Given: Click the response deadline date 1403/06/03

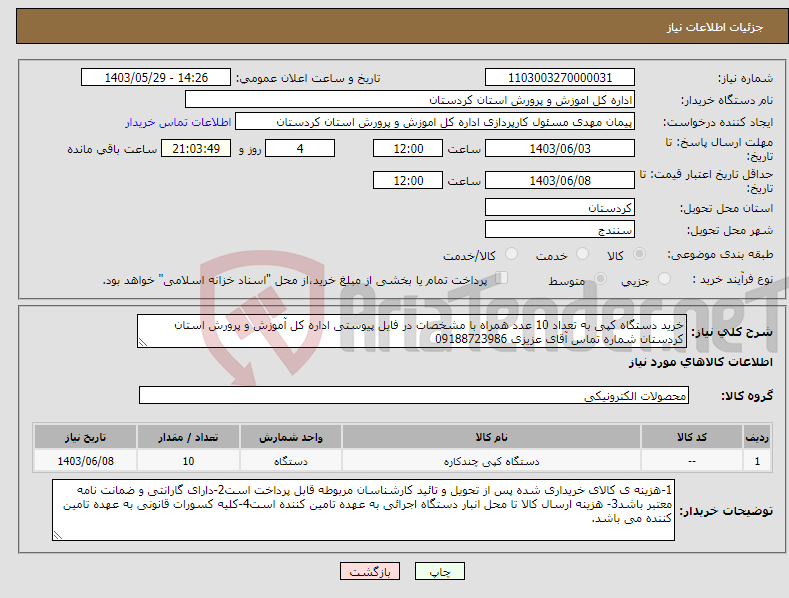Looking at the screenshot, I should click(560, 148).
